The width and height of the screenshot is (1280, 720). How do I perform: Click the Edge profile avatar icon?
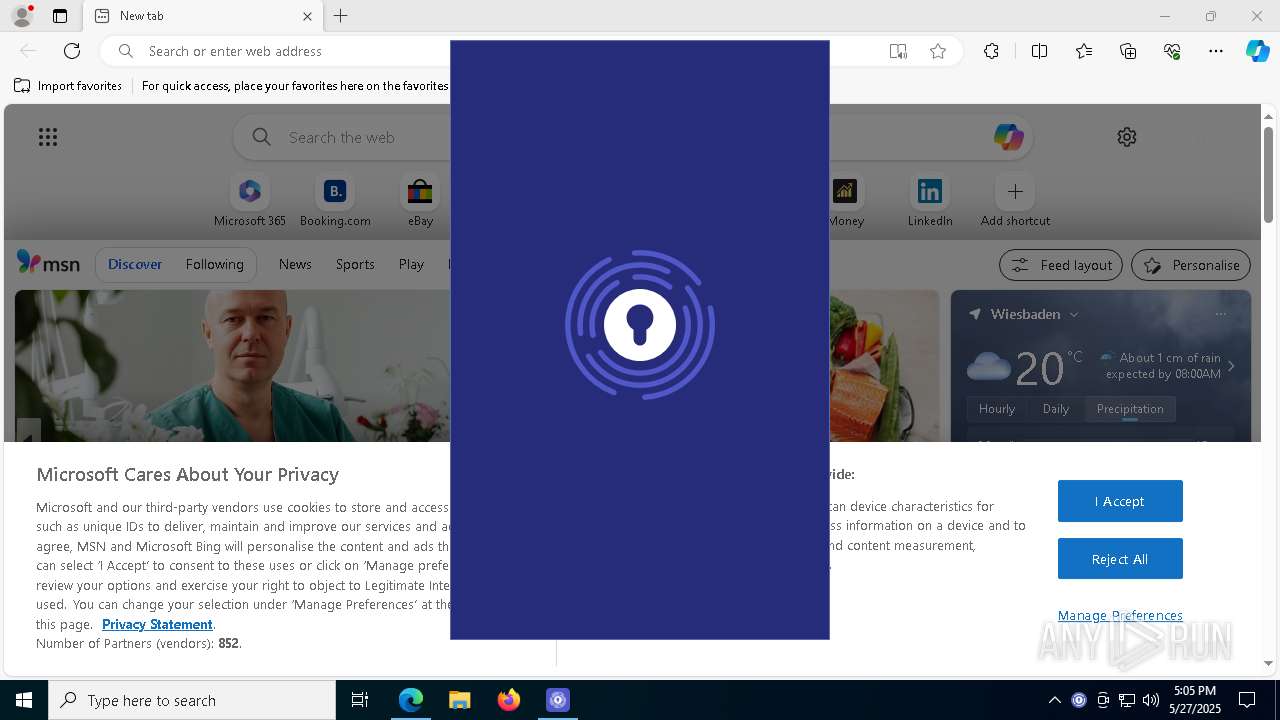pyautogui.click(x=21, y=16)
